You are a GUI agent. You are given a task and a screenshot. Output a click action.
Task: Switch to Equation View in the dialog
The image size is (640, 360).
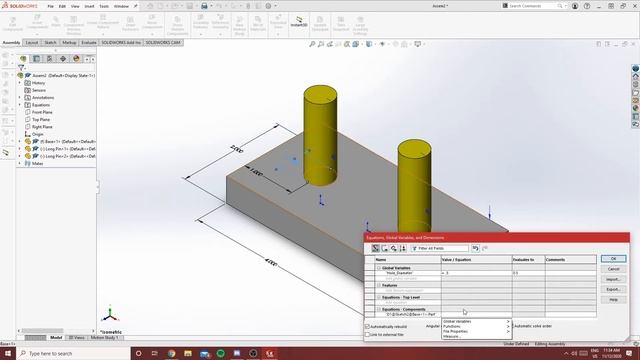pyautogui.click(x=376, y=248)
